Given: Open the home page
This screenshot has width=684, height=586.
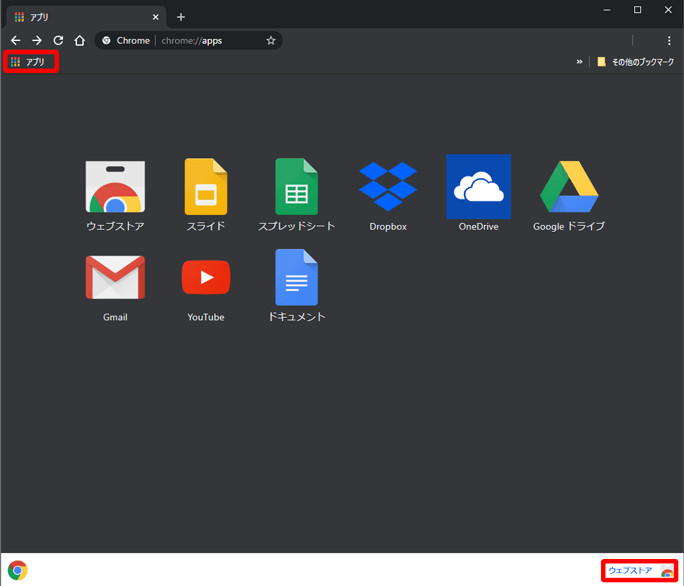Looking at the screenshot, I should coord(79,41).
